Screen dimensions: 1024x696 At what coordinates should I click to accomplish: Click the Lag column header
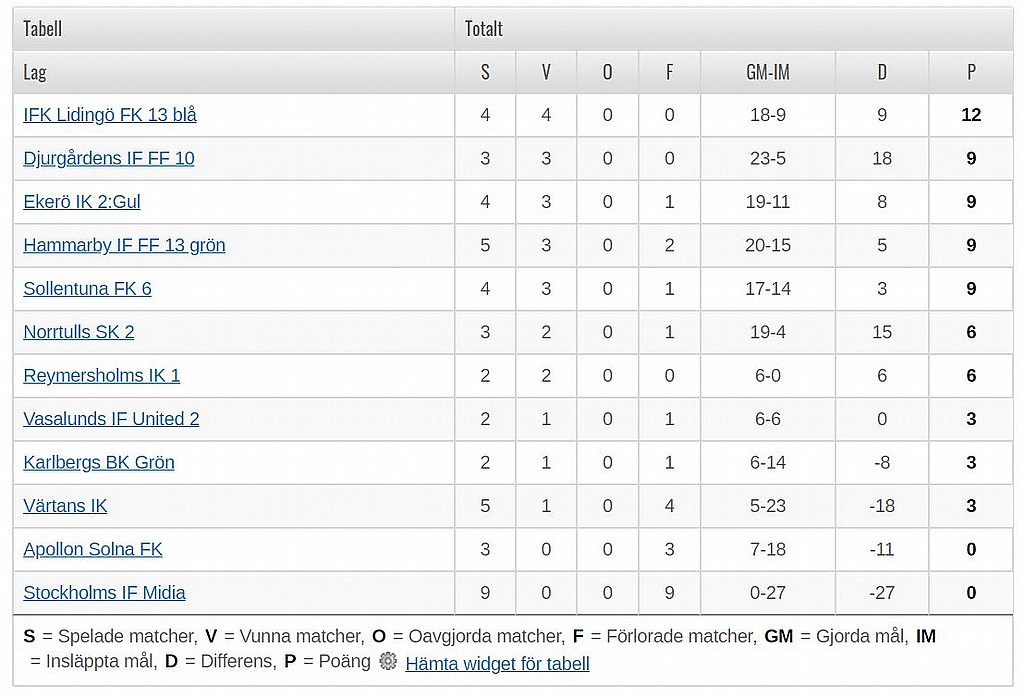35,72
